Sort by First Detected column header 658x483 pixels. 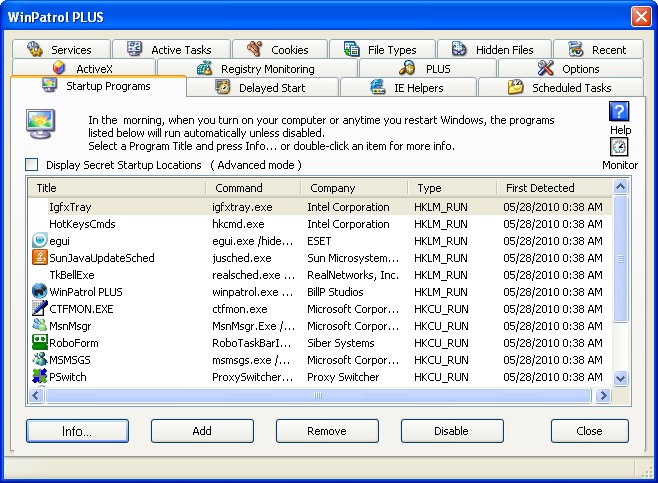coord(555,188)
